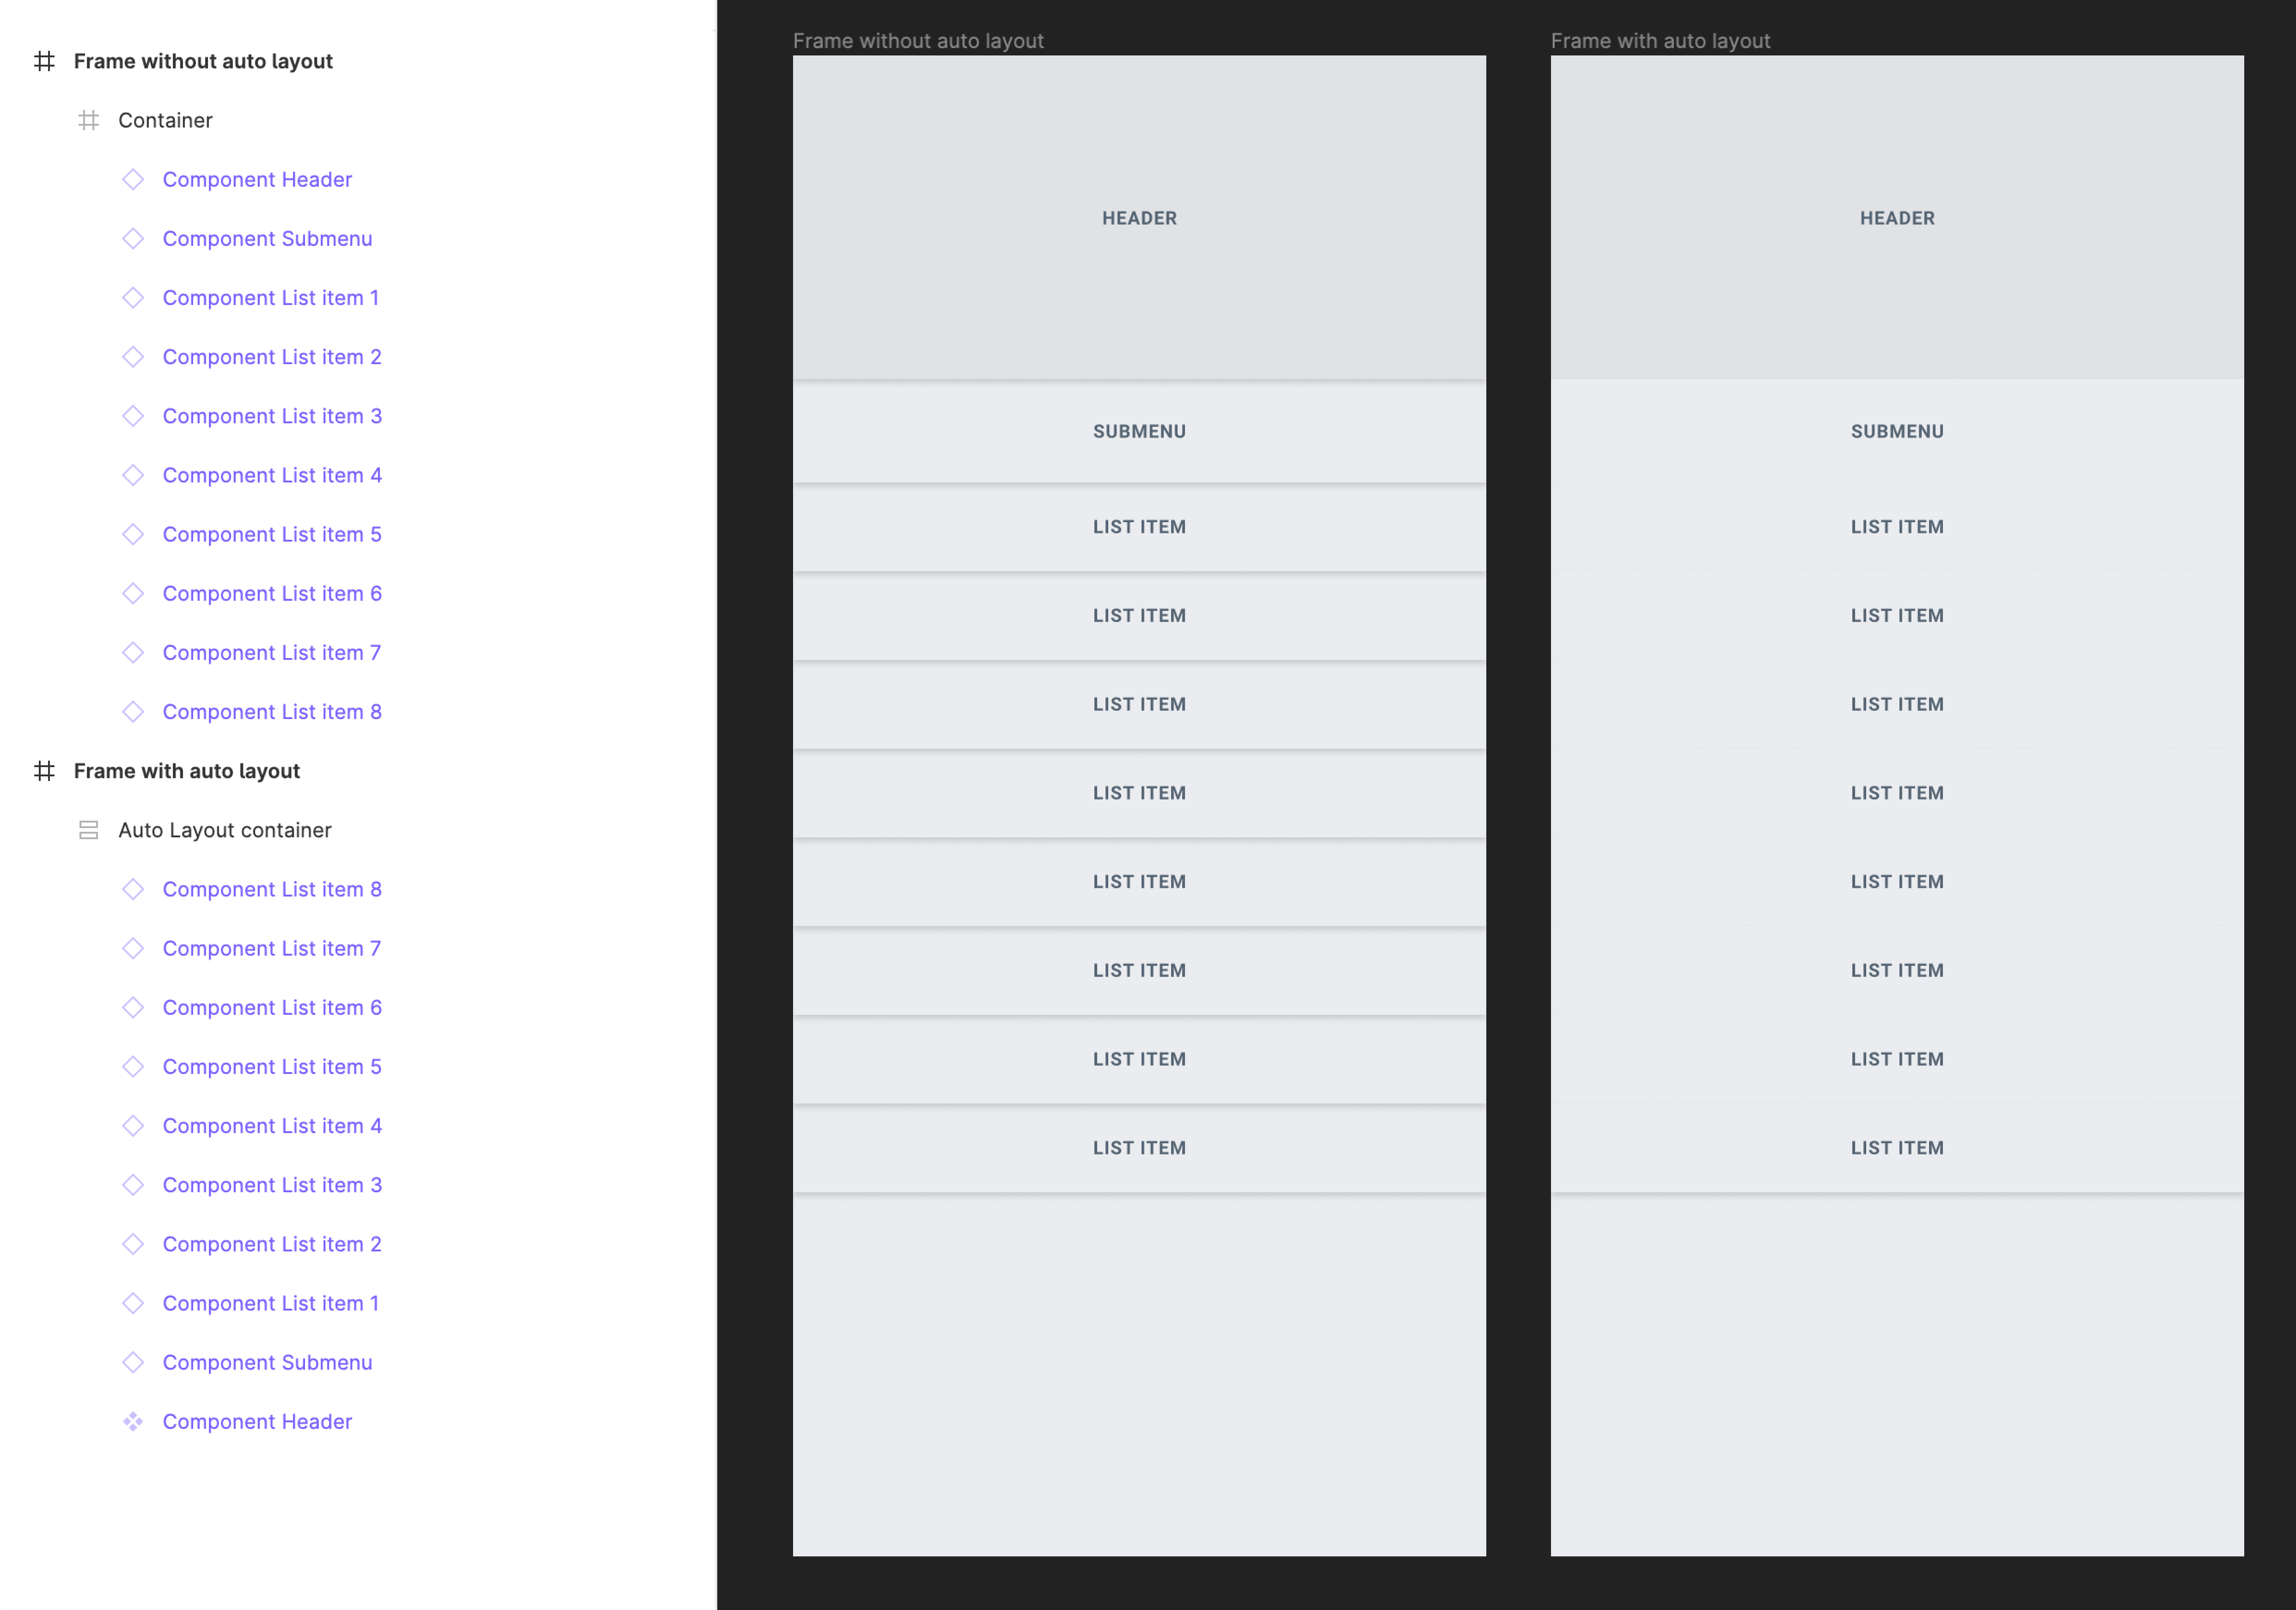Click diamond icon of List item 7 in Auto Layout container
Image resolution: width=2296 pixels, height=1610 pixels.
133,948
